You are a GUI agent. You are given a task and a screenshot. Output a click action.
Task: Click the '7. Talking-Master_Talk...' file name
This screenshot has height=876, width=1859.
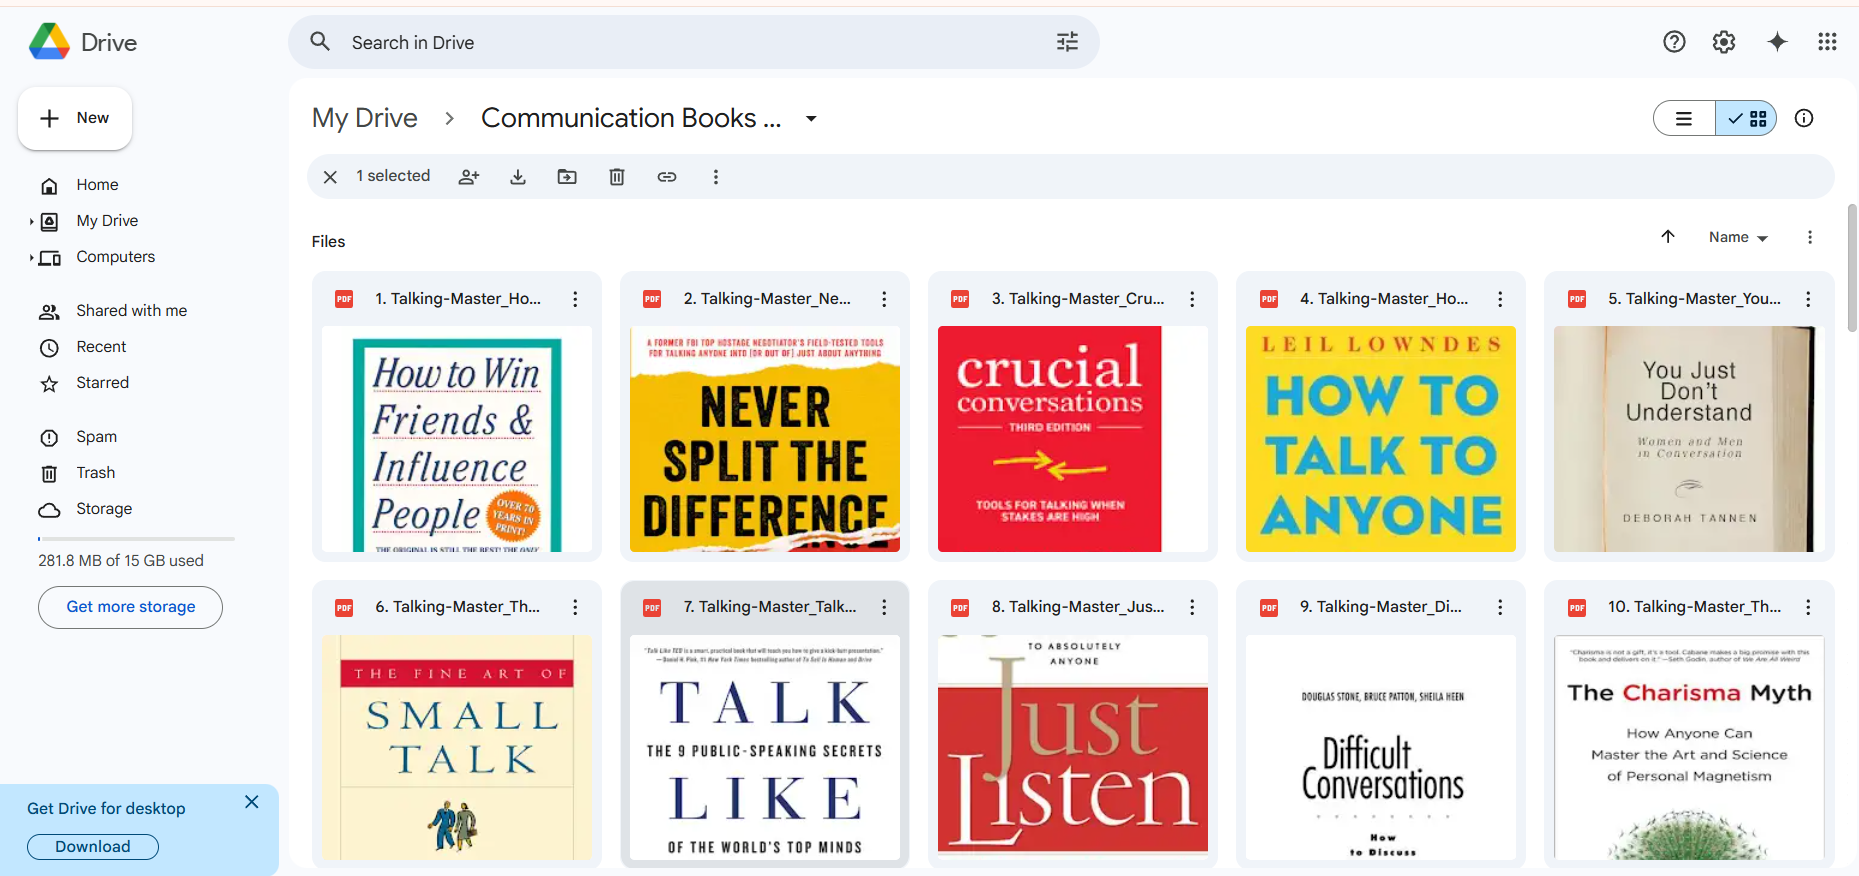[x=770, y=607]
